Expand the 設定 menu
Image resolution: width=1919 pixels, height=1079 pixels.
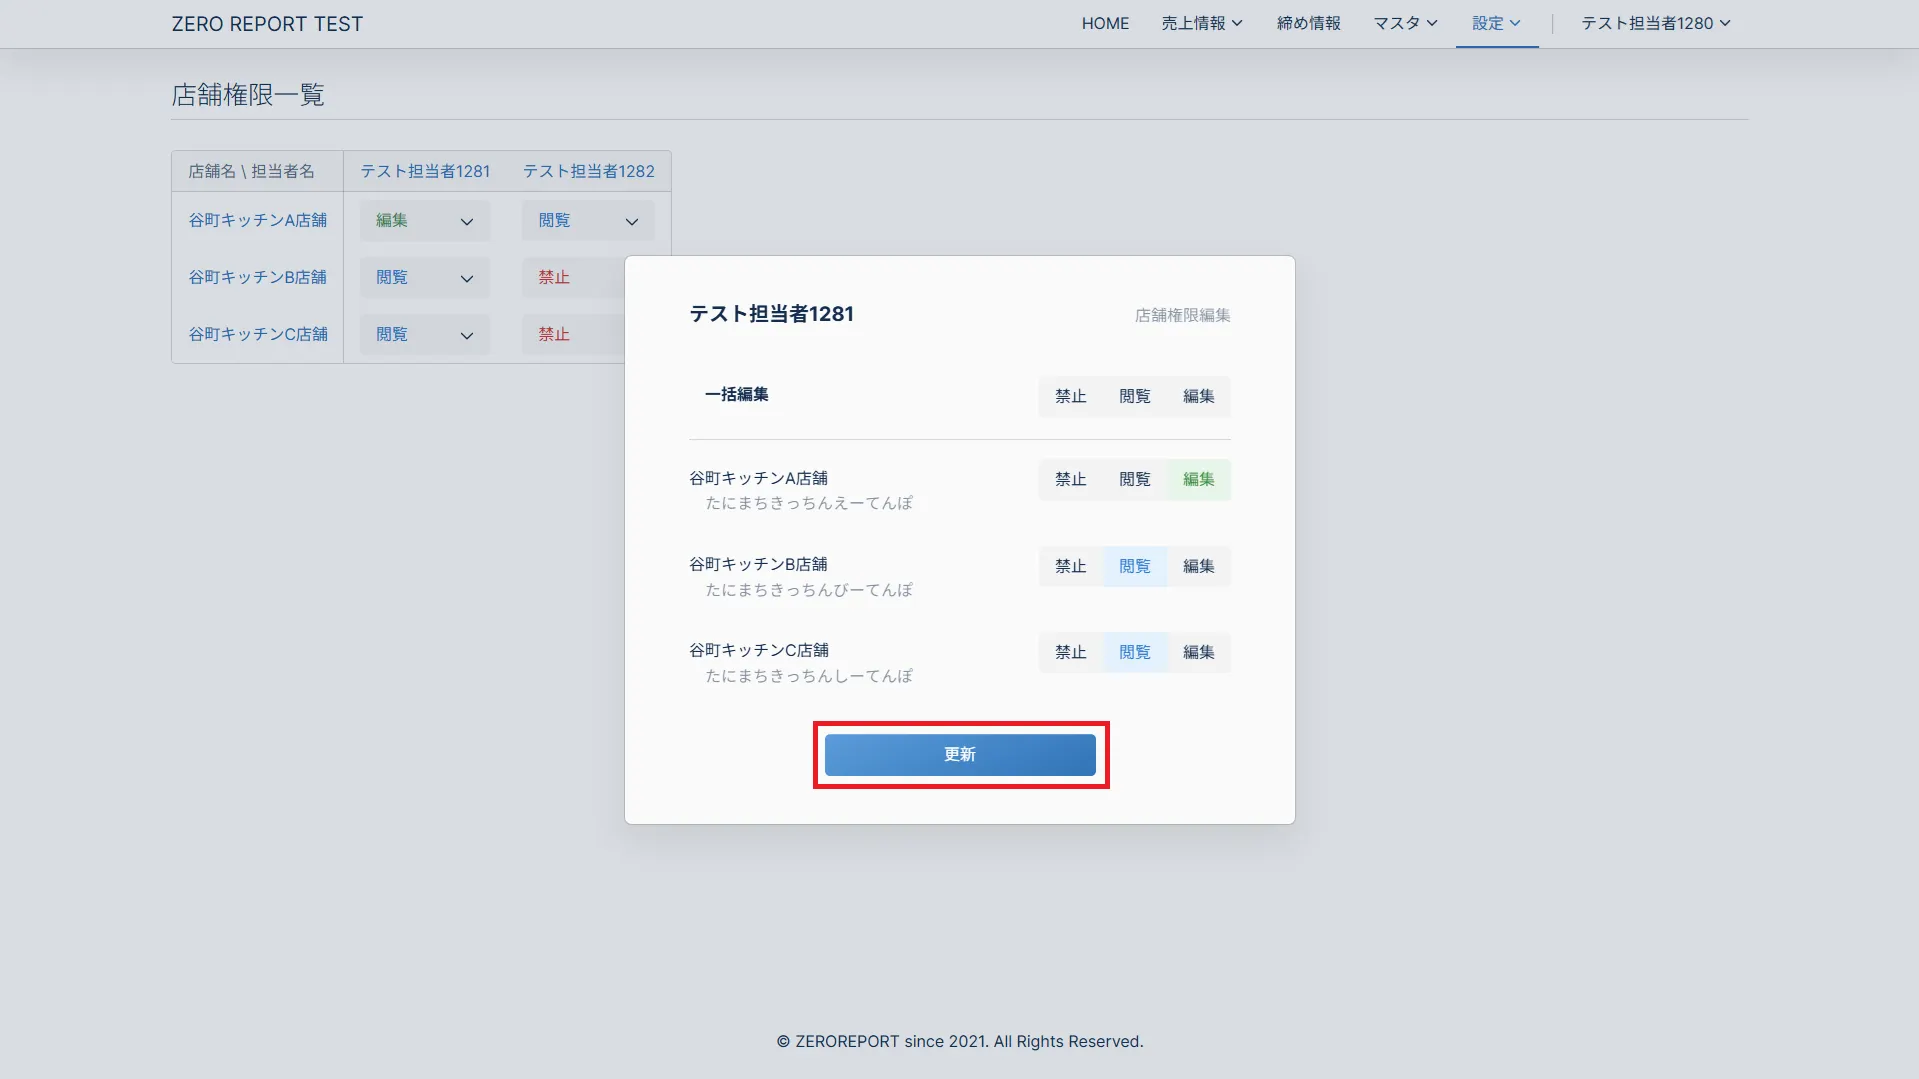[x=1496, y=23]
